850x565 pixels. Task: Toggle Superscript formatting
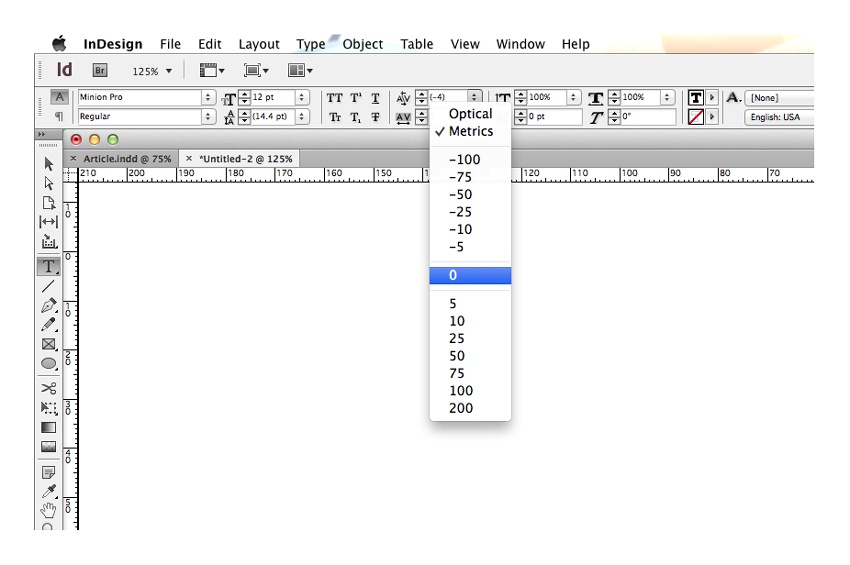coord(356,98)
